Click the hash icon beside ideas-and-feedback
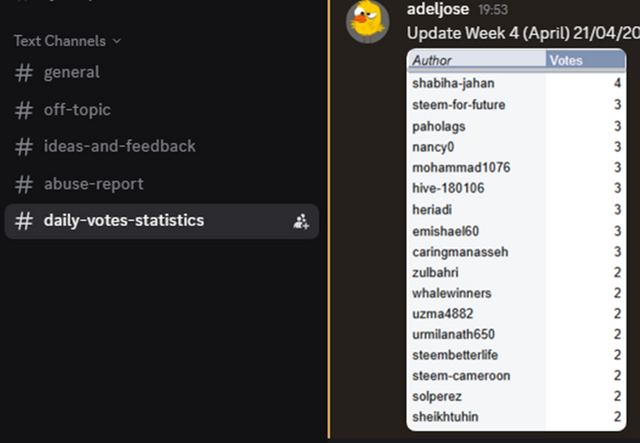The width and height of the screenshot is (640, 443). 24,147
